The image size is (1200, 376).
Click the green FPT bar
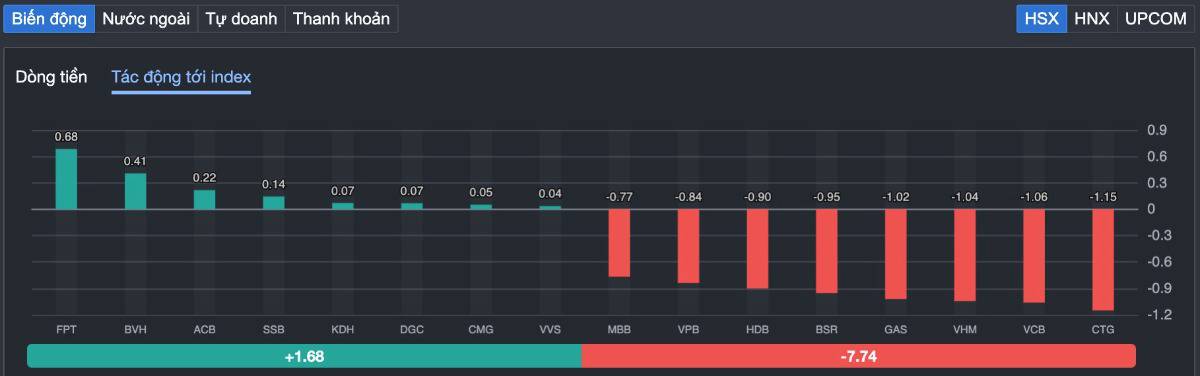(66, 179)
